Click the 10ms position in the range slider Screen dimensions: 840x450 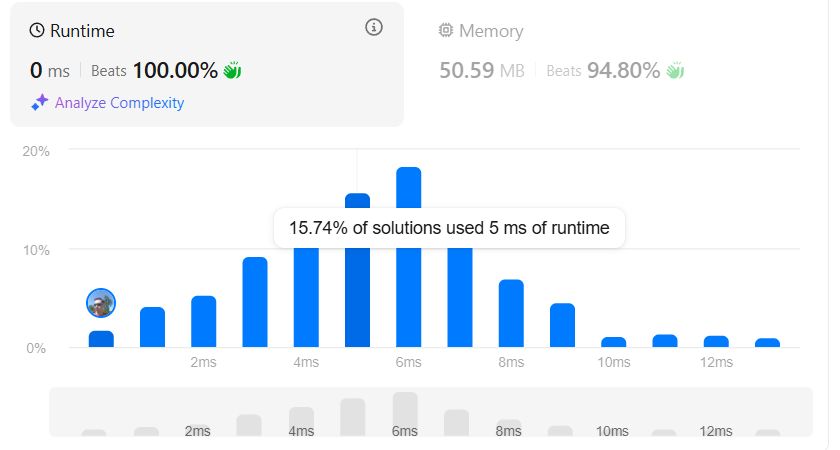pyautogui.click(x=612, y=431)
